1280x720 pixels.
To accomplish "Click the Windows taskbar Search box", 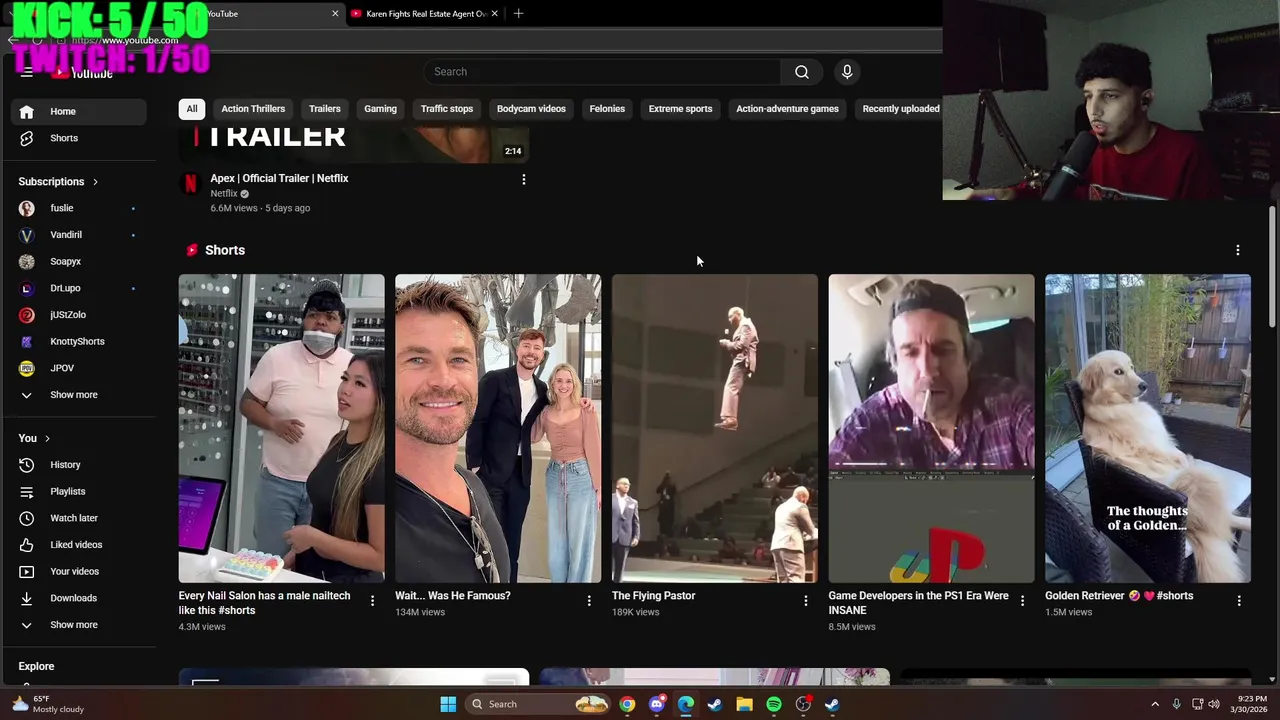I will pos(539,704).
